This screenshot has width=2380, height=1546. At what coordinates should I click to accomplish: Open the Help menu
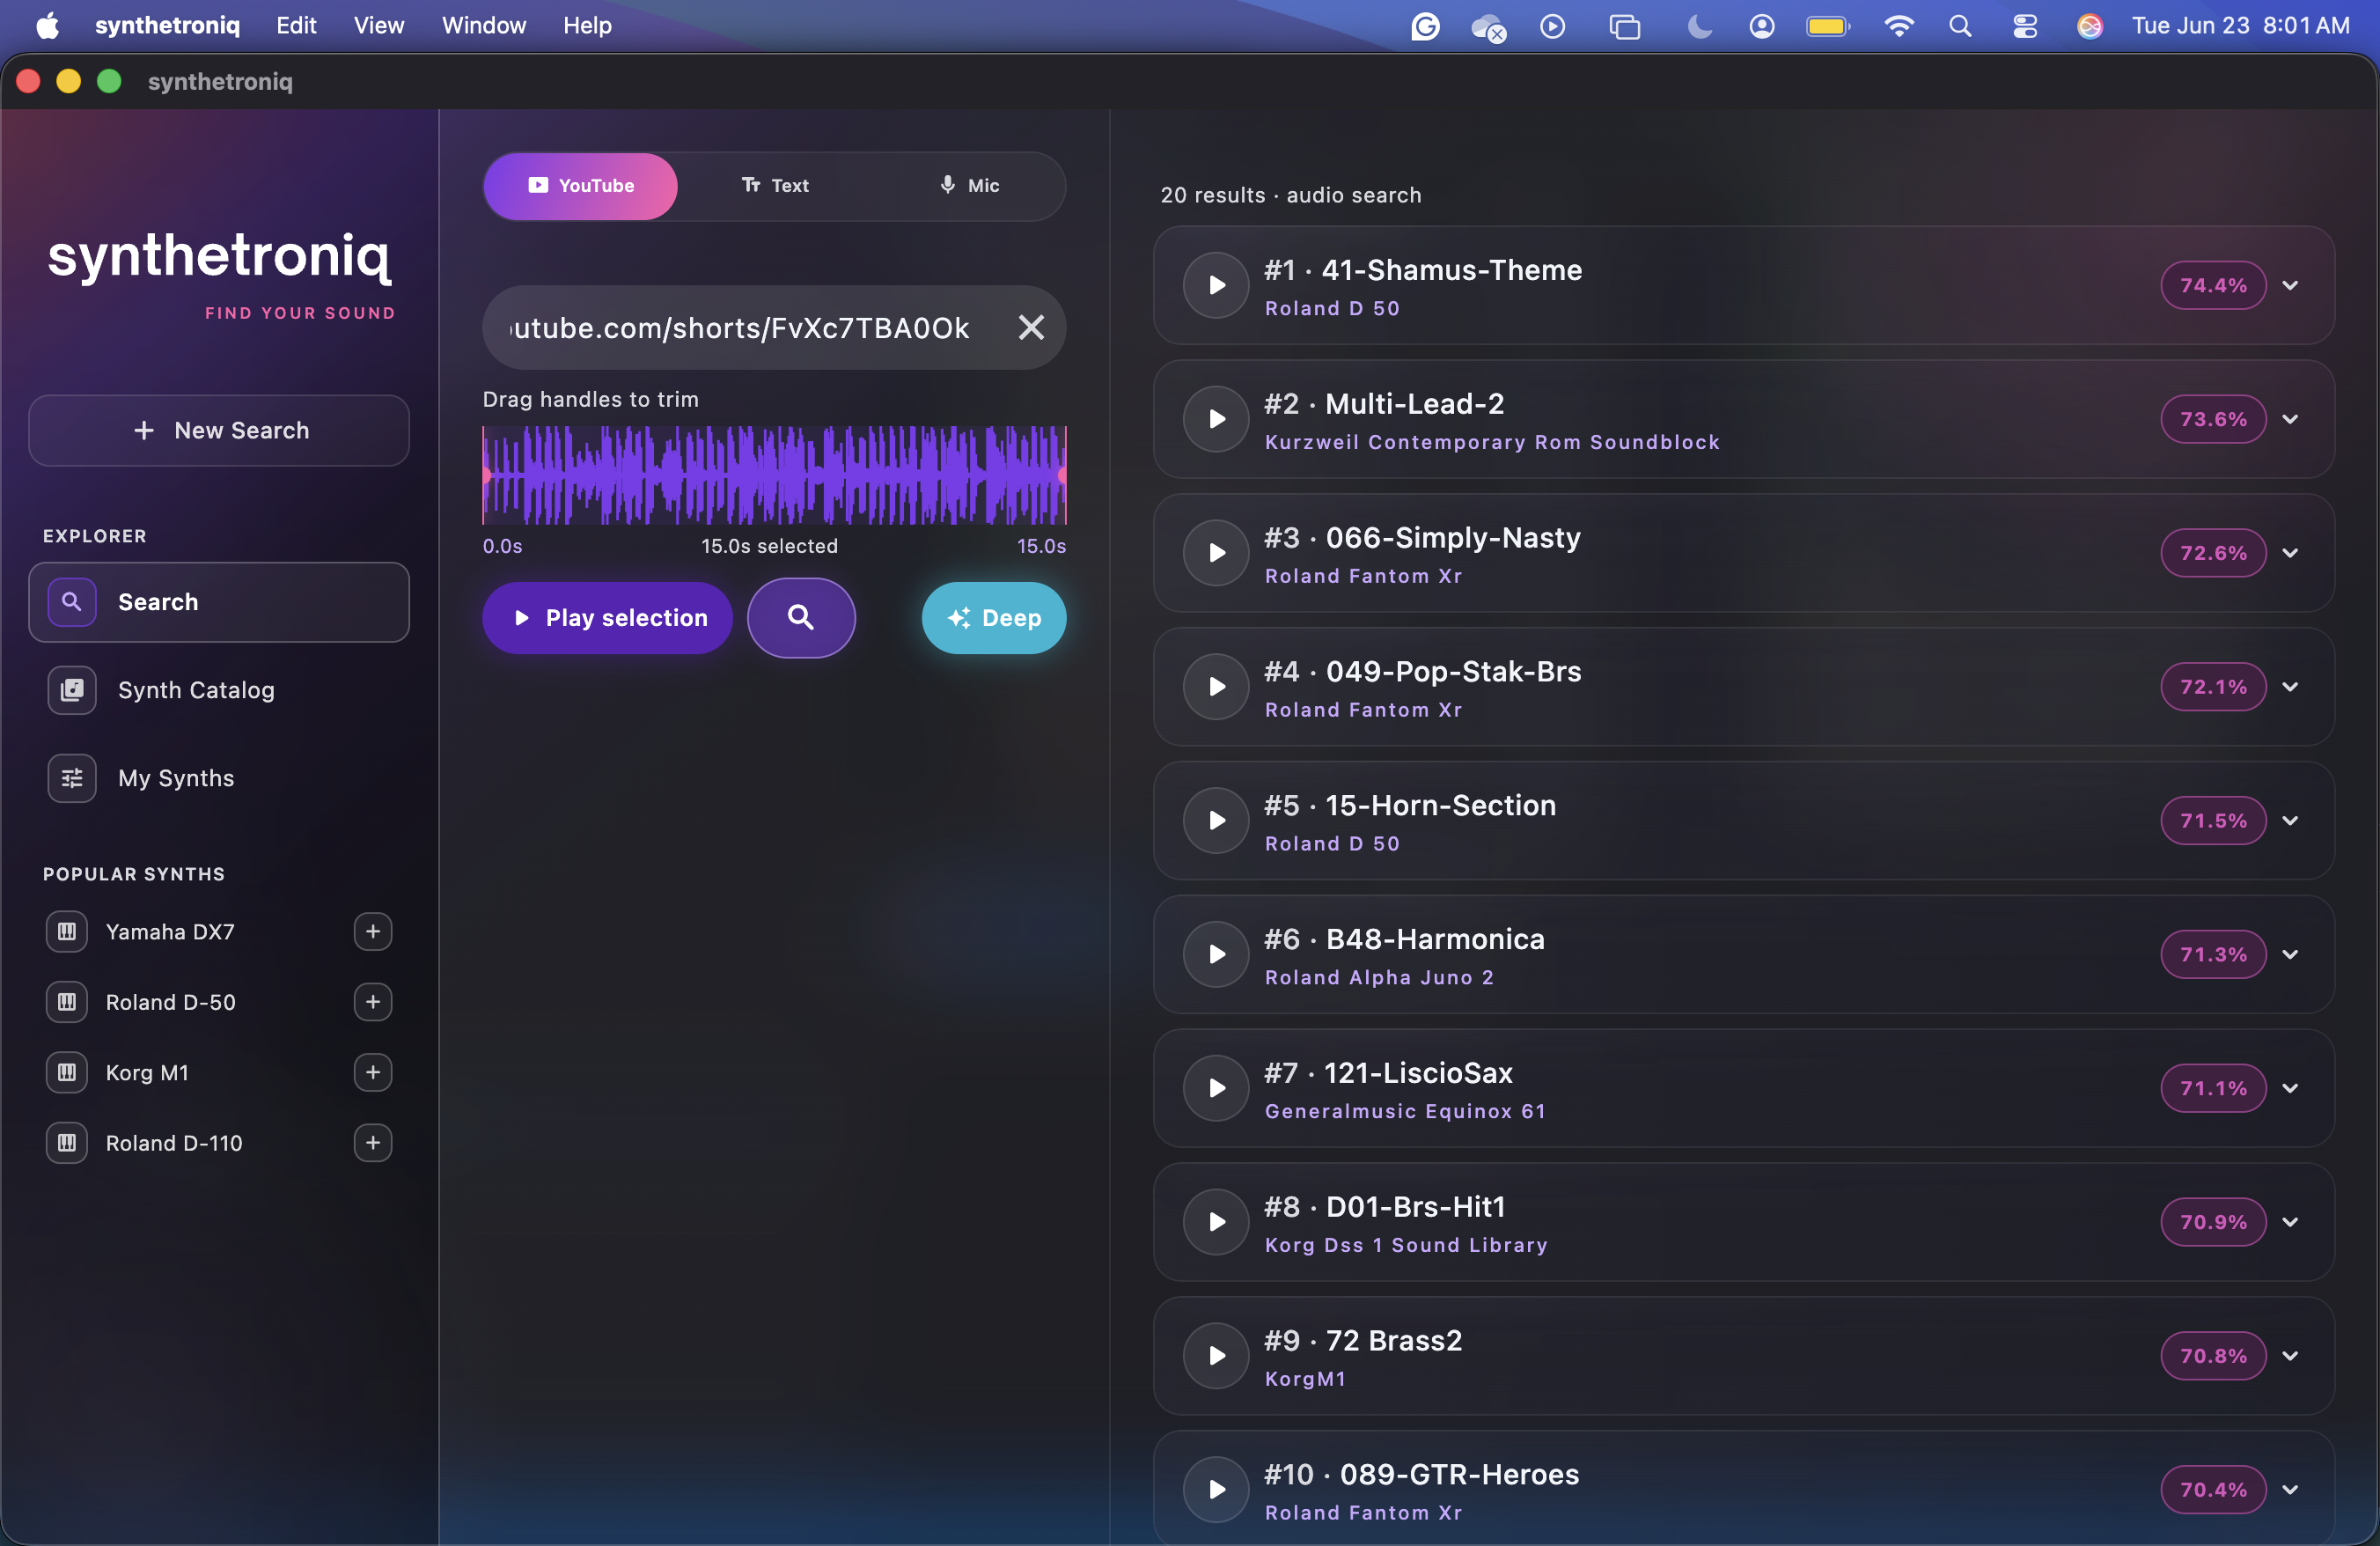pos(587,26)
